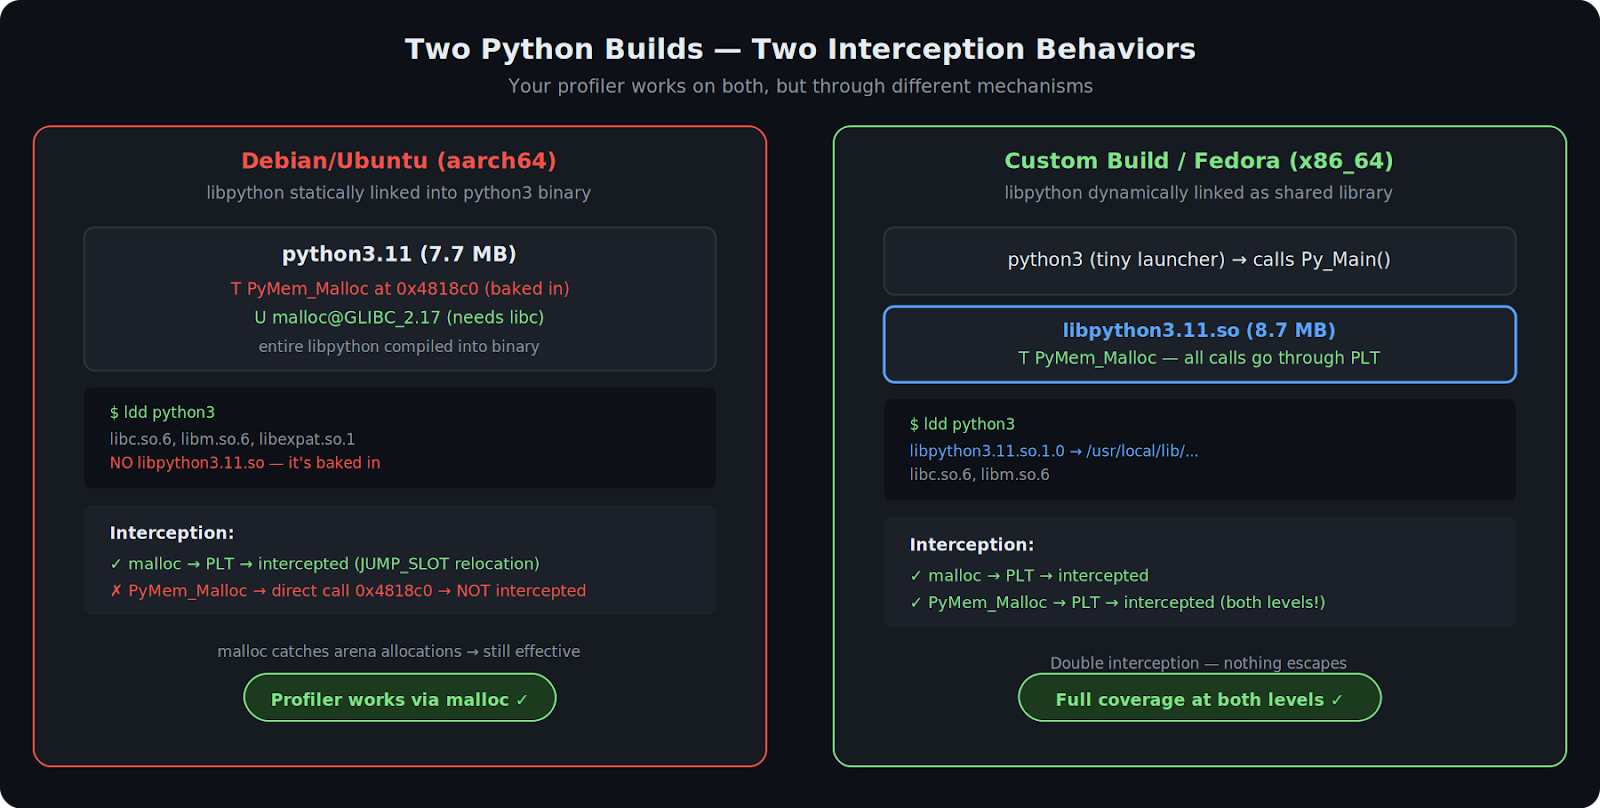Click 'Interception:' label in the Debian panel
This screenshot has width=1600, height=808.
[x=172, y=533]
